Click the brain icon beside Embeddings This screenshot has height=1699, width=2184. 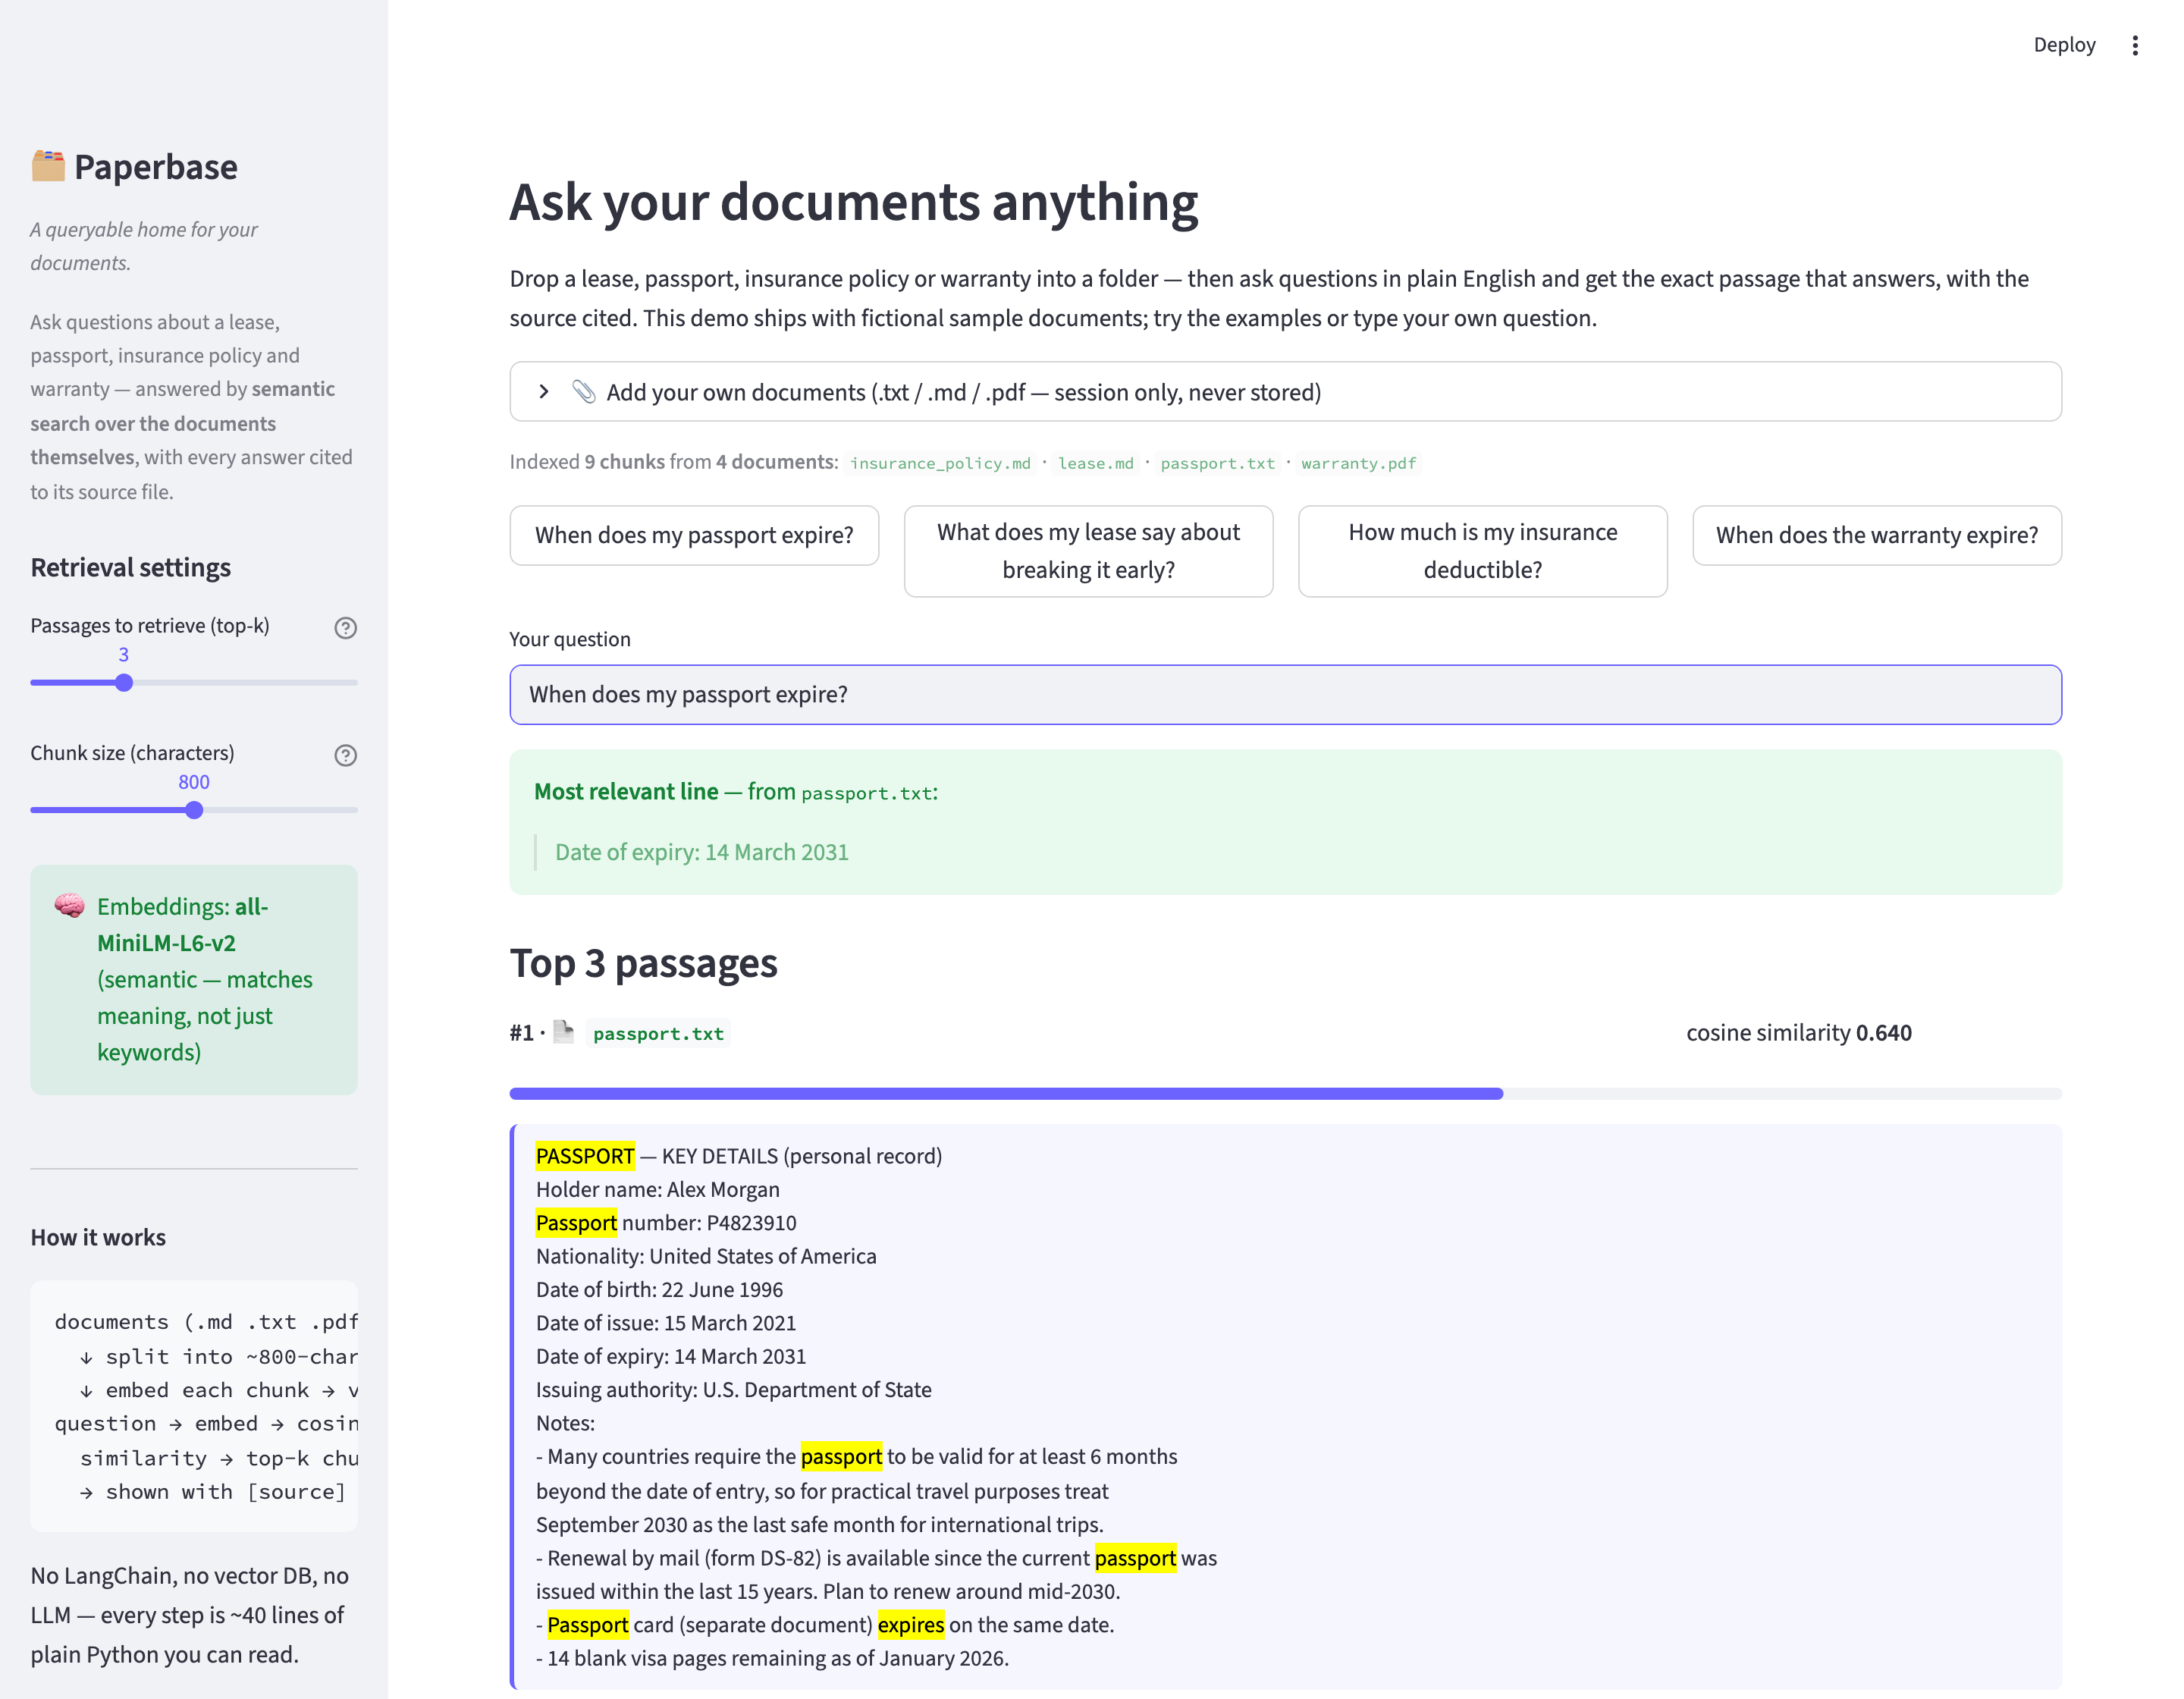(x=69, y=906)
